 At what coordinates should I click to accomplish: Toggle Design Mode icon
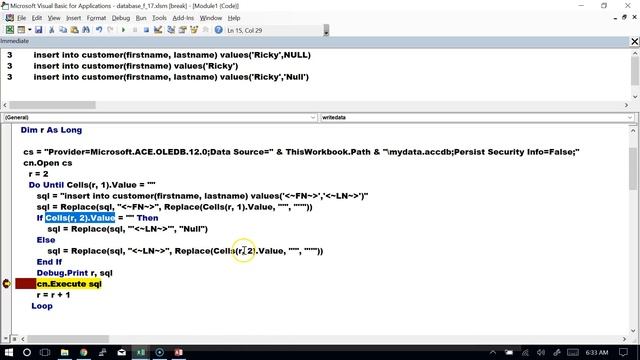click(x=158, y=30)
